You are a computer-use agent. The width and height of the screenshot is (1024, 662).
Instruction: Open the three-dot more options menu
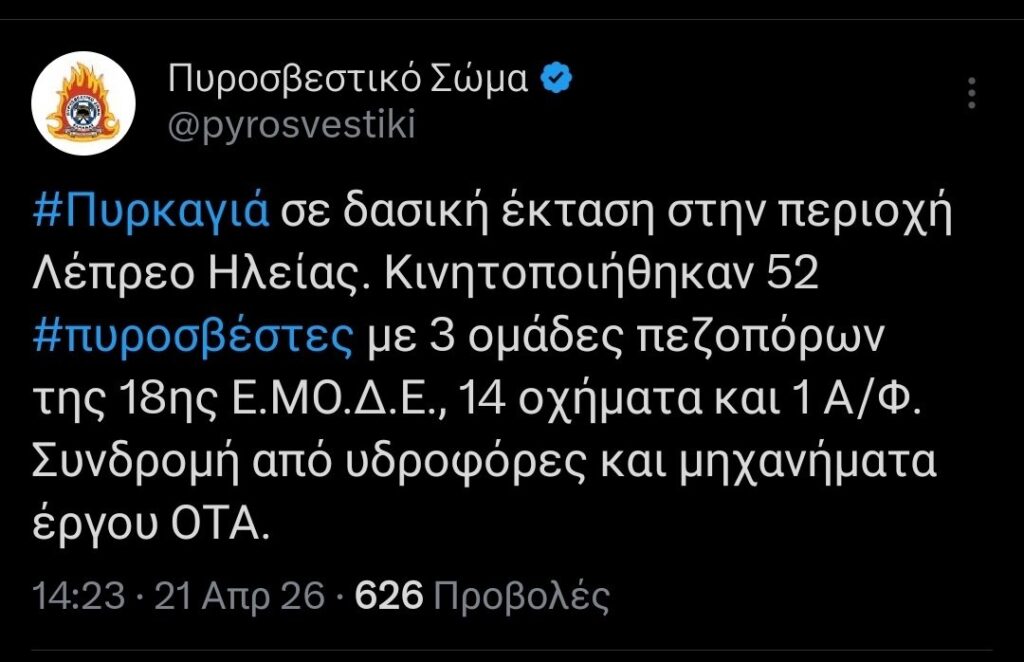click(971, 93)
